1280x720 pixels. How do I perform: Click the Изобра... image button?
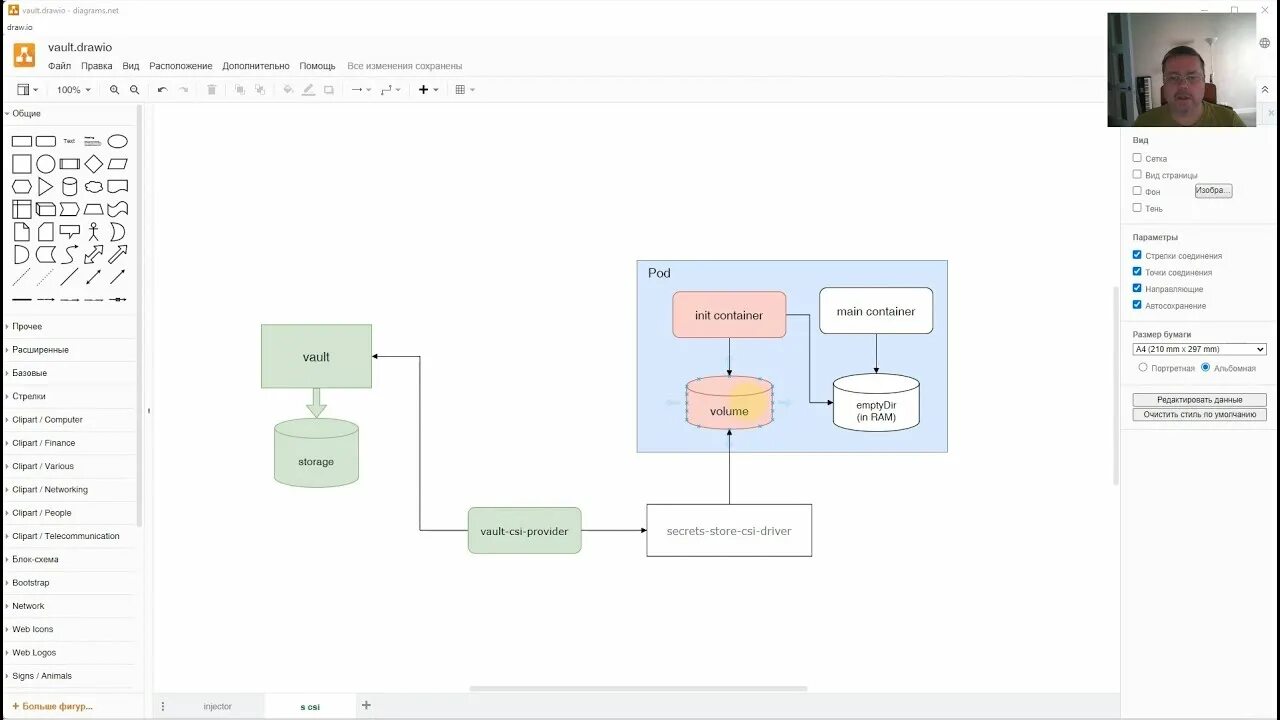tap(1213, 190)
